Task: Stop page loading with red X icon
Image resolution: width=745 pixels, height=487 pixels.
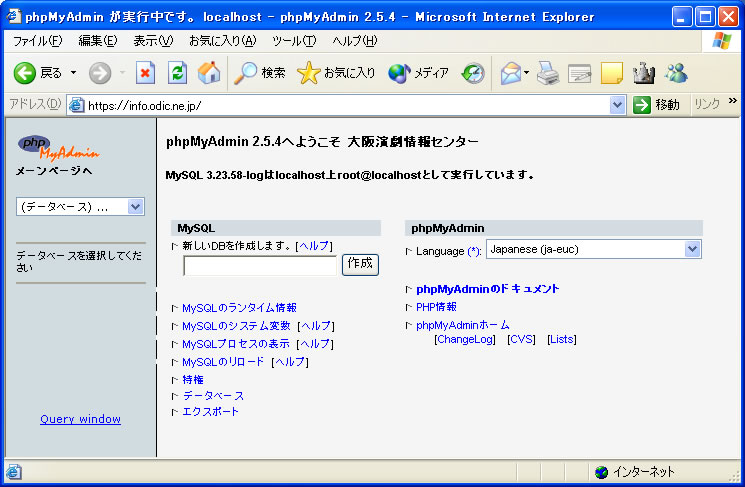Action: (x=145, y=73)
